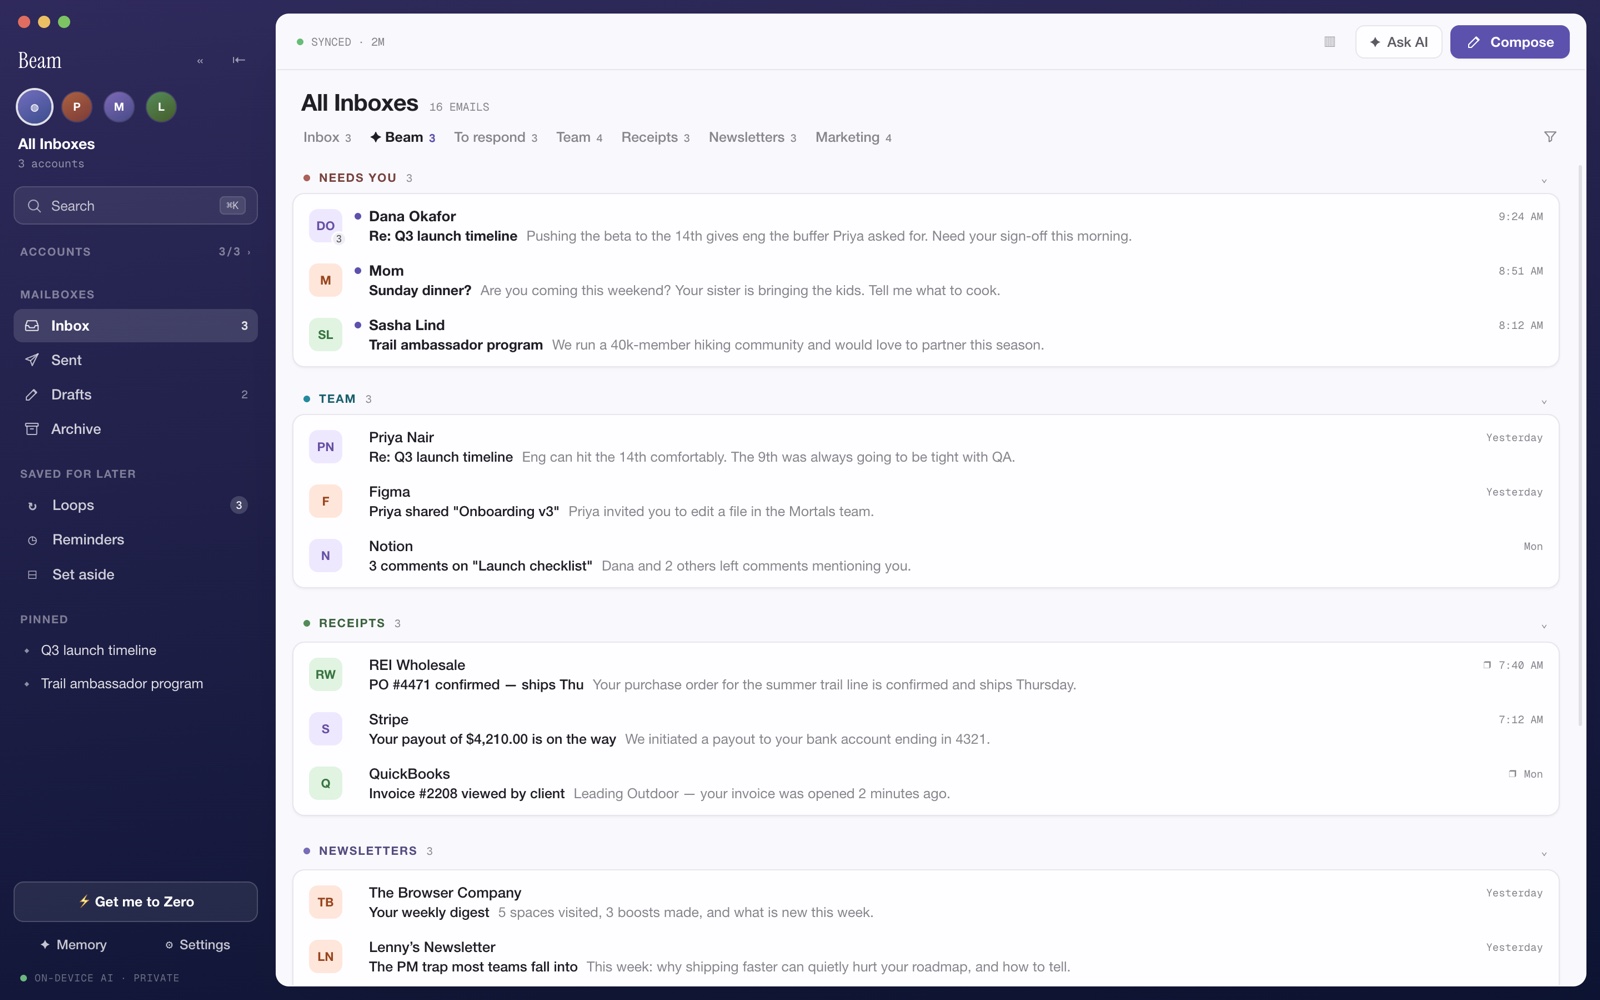Open Memory at sidebar bottom
The width and height of the screenshot is (1600, 1000).
pos(73,945)
